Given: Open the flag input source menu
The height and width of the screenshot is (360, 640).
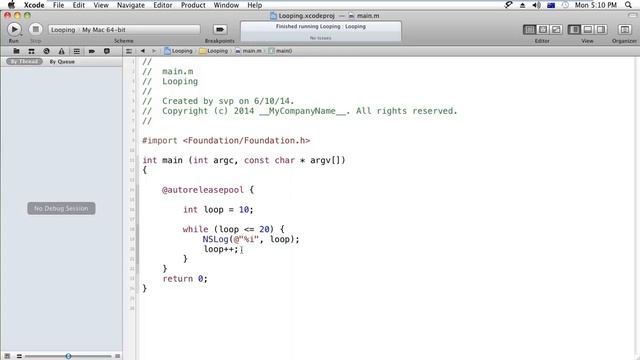Looking at the screenshot, I should [x=551, y=5].
